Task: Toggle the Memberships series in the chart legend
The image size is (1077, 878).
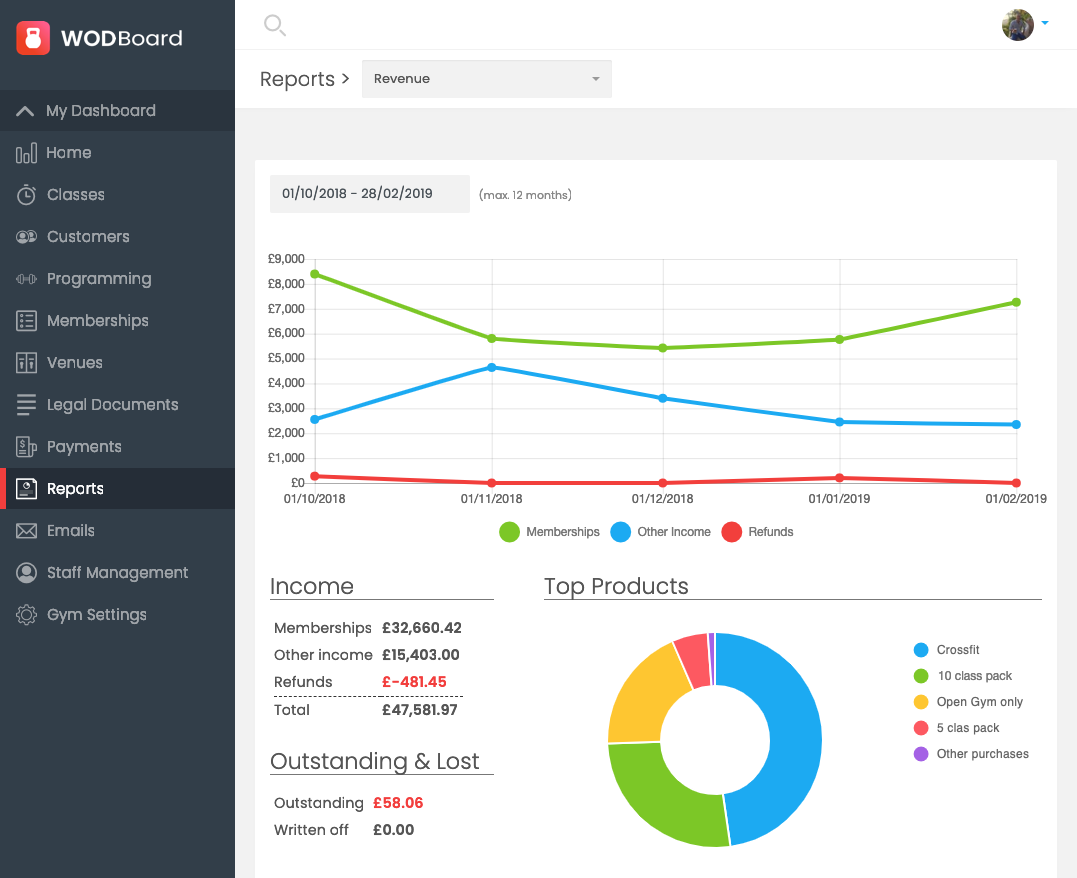Action: tap(548, 531)
